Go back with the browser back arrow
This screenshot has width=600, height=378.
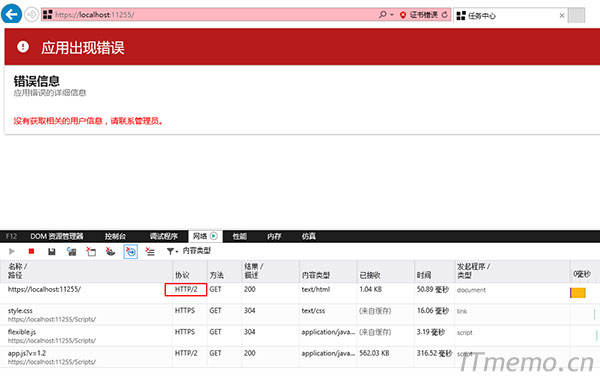click(x=11, y=14)
